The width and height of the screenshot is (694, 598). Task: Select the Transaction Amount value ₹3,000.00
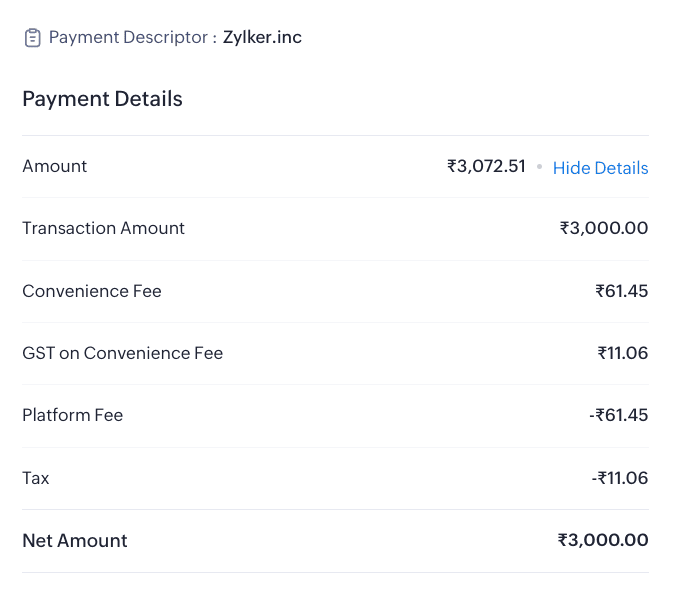[x=603, y=228]
